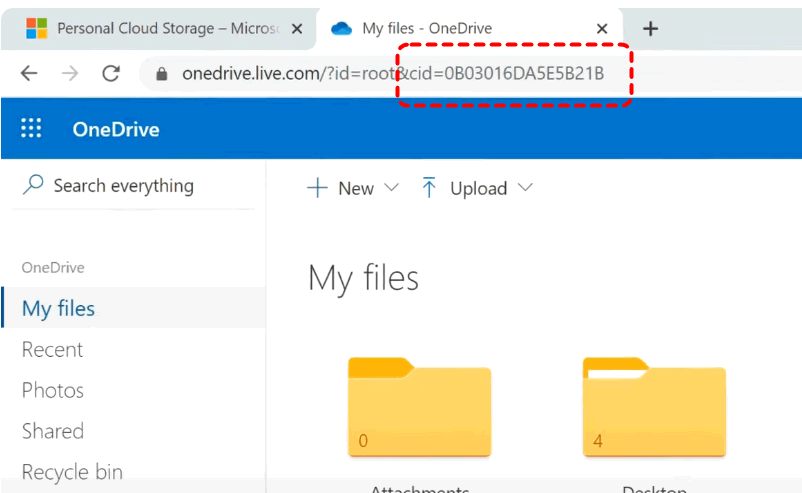Image resolution: width=802 pixels, height=493 pixels.
Task: Open Recycle bin in the sidebar
Action: (72, 472)
